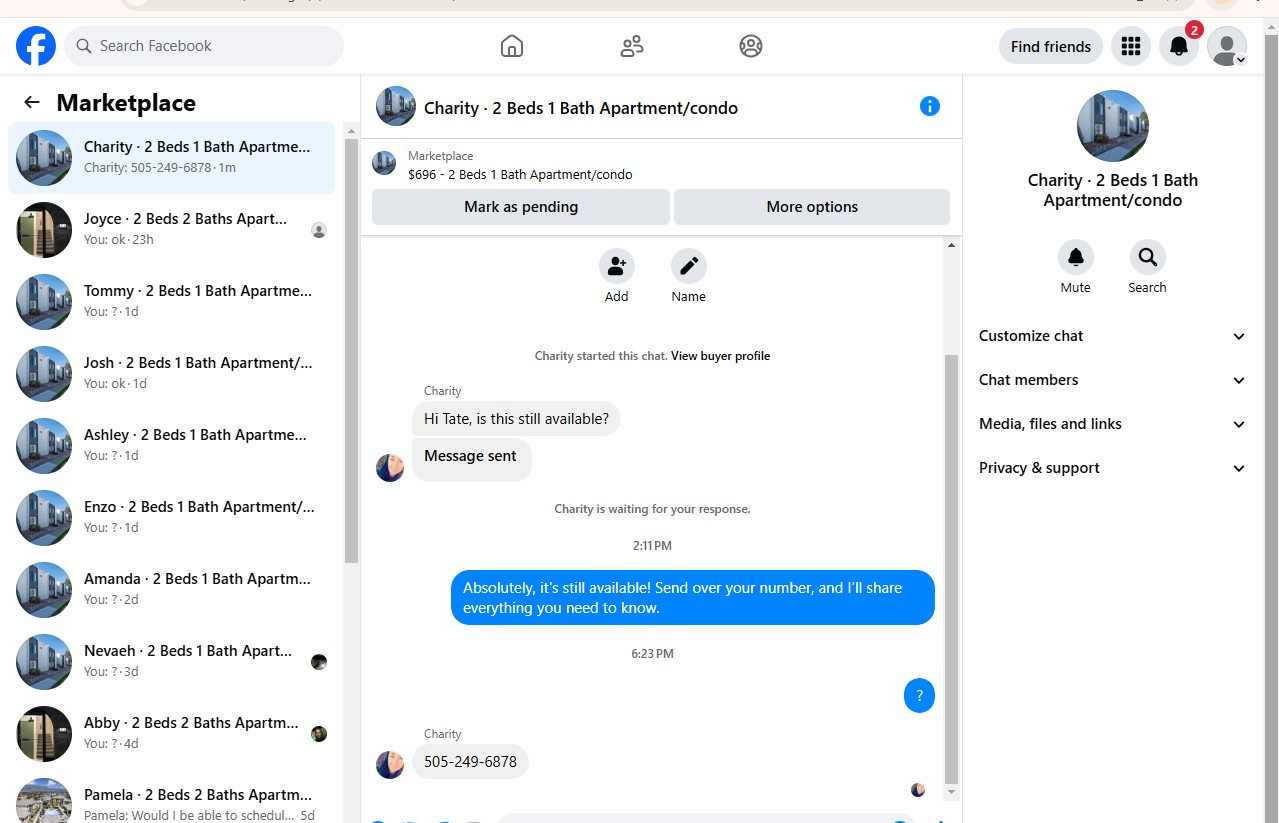Screen dimensions: 1279x823
Task: Expand Chat members section
Action: tap(1112, 380)
